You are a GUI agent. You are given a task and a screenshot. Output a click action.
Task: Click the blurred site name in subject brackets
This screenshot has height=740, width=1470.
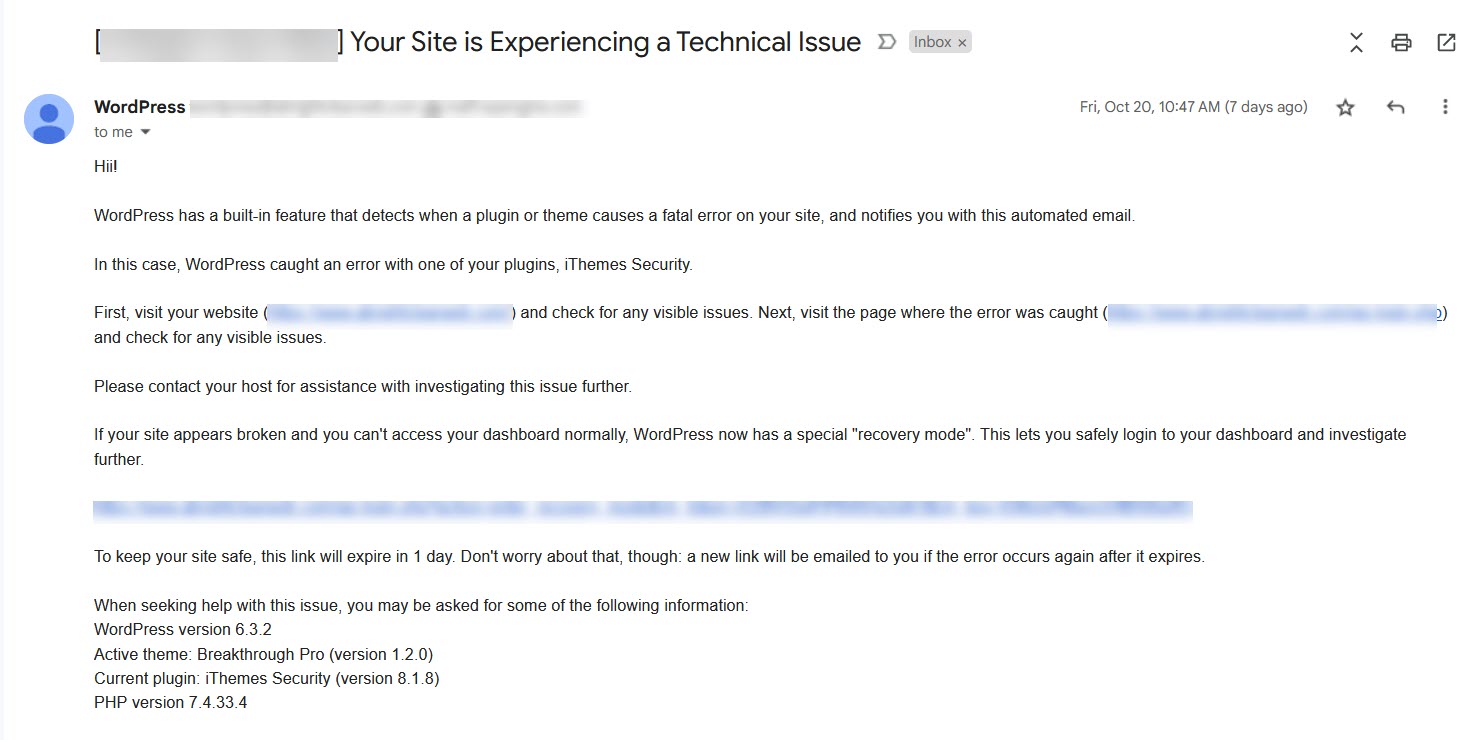point(219,43)
